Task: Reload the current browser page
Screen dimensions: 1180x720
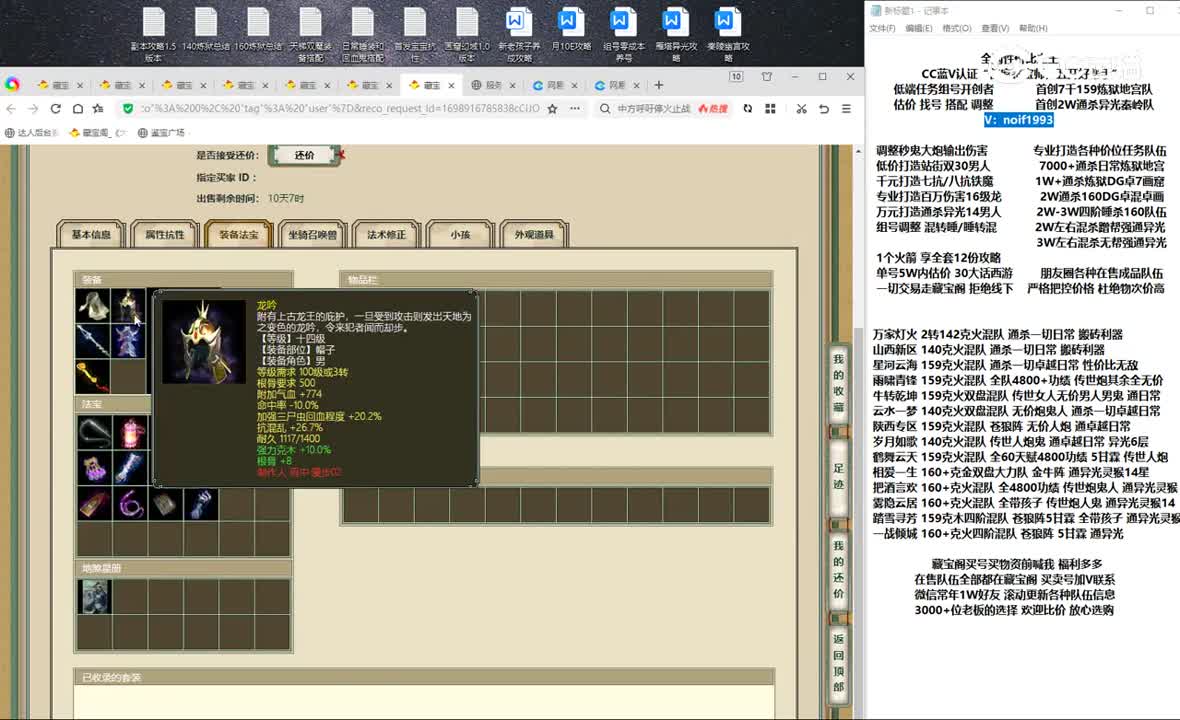Action: (55, 108)
